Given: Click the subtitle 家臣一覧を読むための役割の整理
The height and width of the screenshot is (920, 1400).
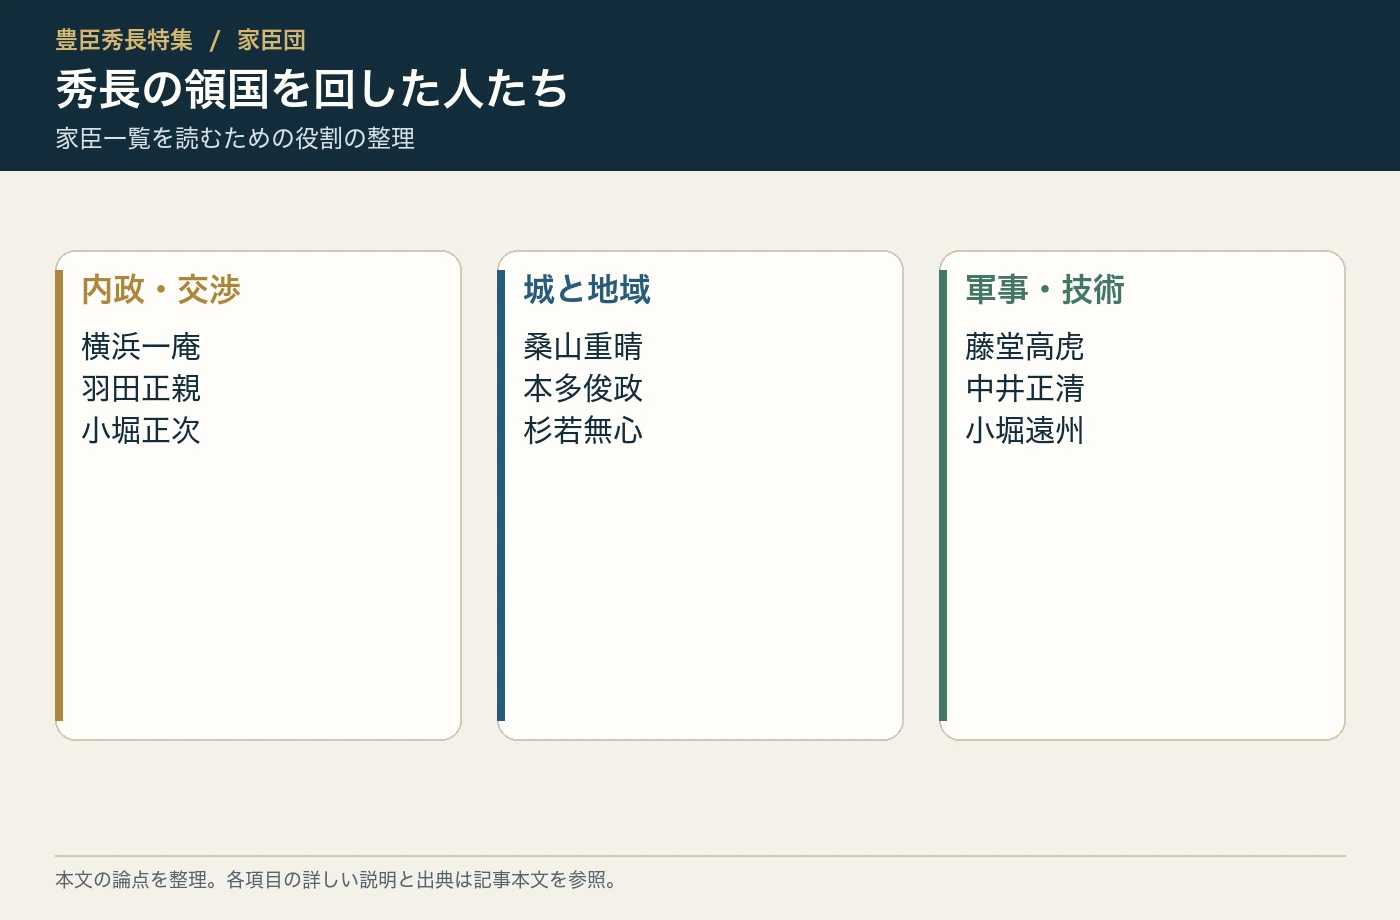Looking at the screenshot, I should 235,138.
